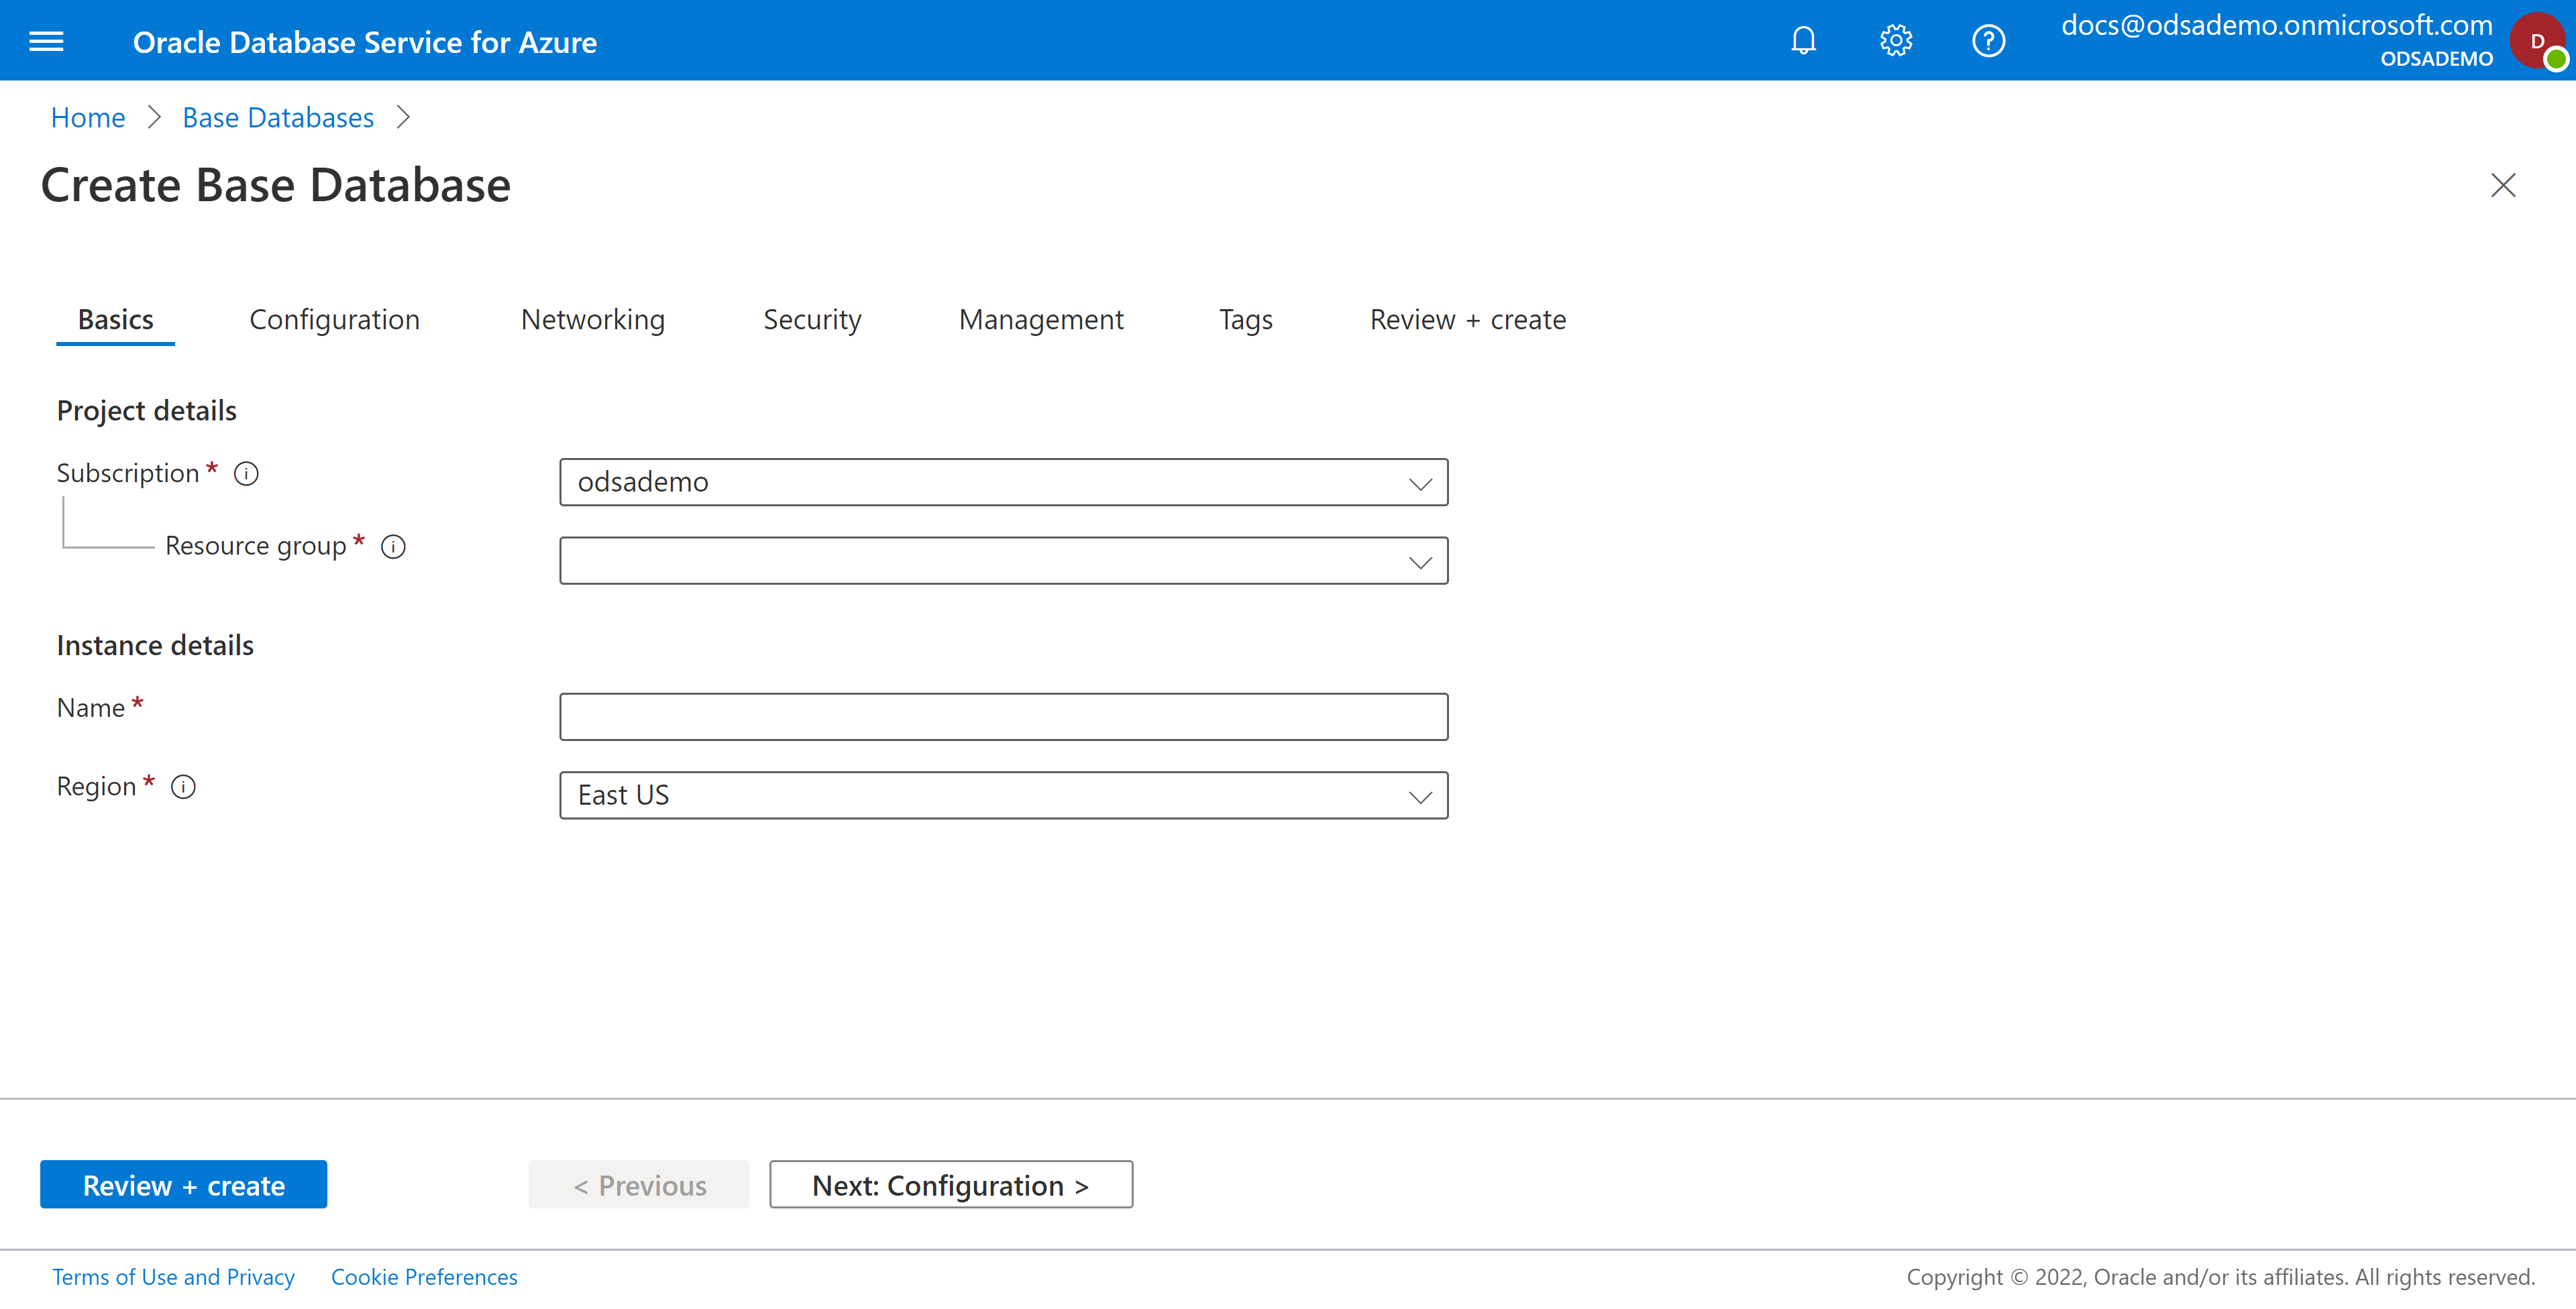
Task: Expand the Subscription dropdown
Action: pyautogui.click(x=1003, y=482)
